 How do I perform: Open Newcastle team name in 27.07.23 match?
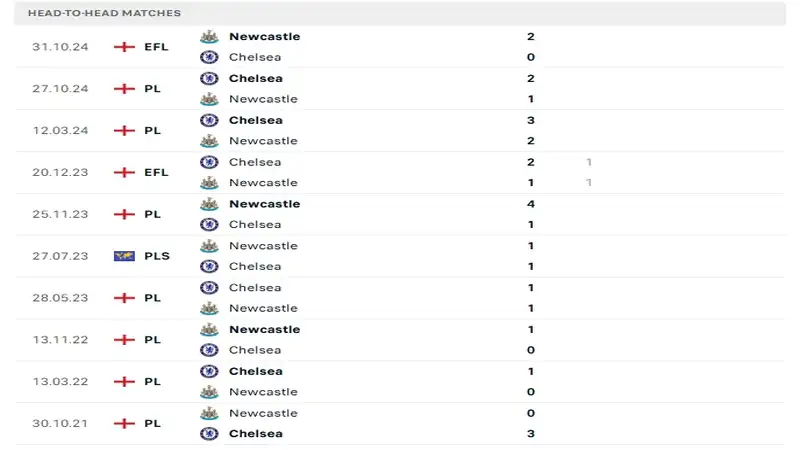click(263, 245)
